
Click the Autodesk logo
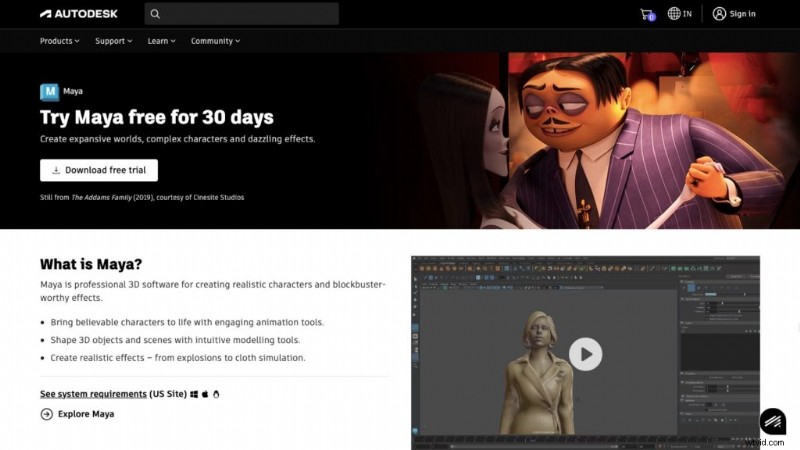pyautogui.click(x=79, y=14)
